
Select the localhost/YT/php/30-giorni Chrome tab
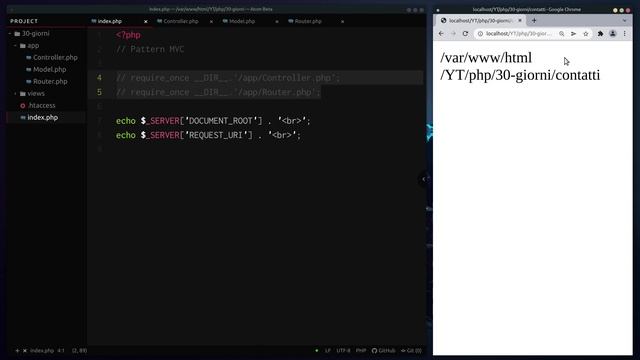point(480,20)
